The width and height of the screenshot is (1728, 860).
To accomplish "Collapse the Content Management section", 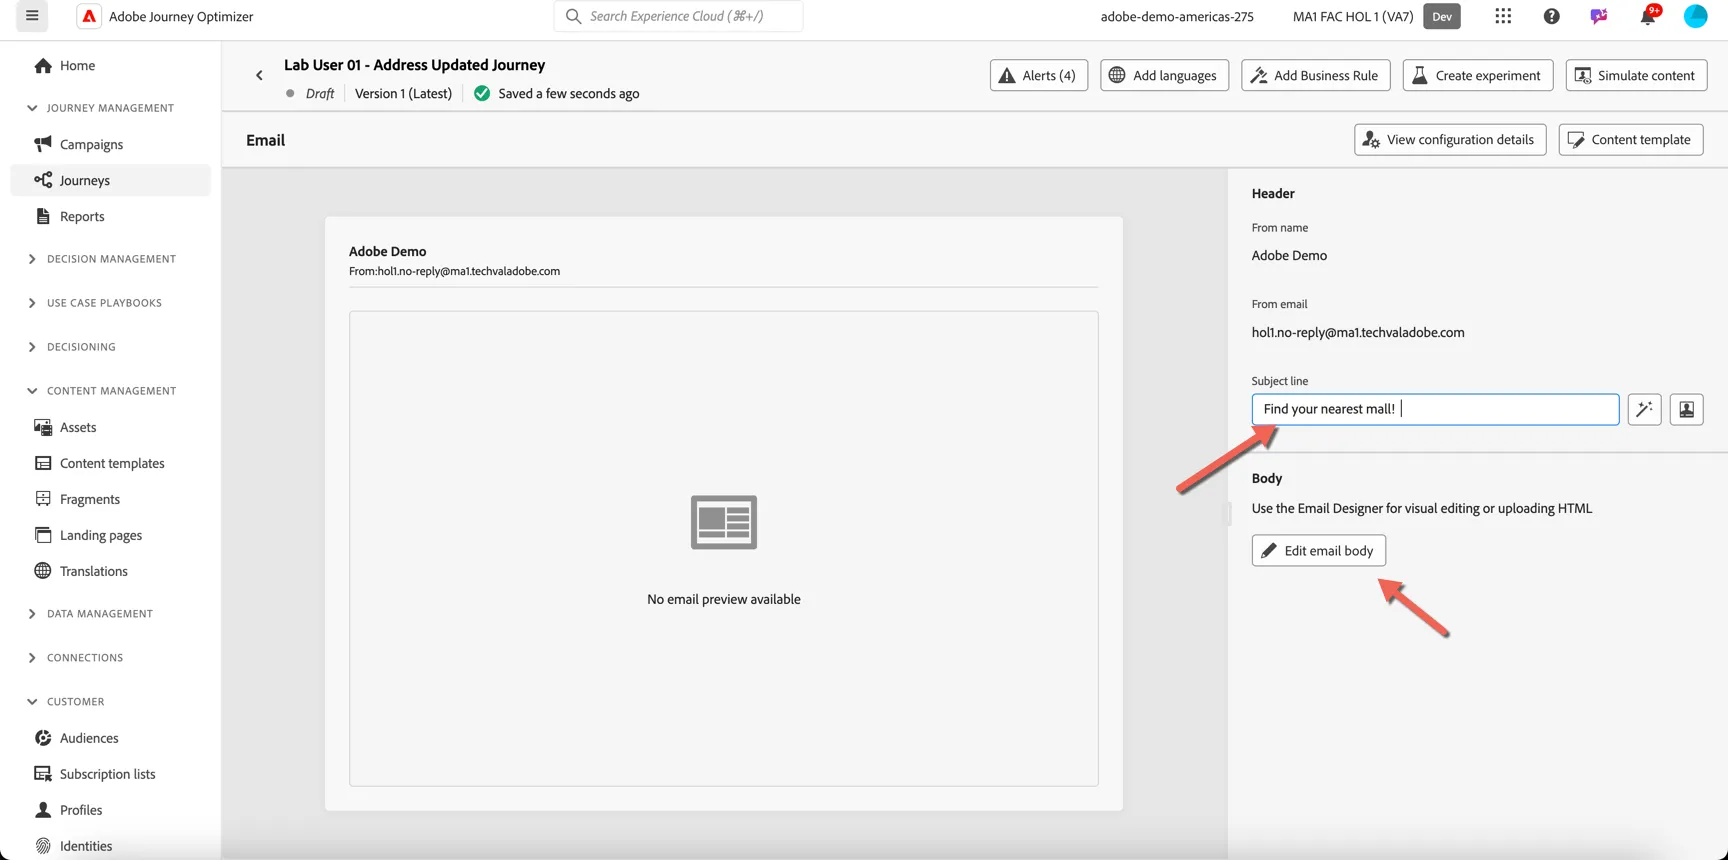I will coord(100,391).
